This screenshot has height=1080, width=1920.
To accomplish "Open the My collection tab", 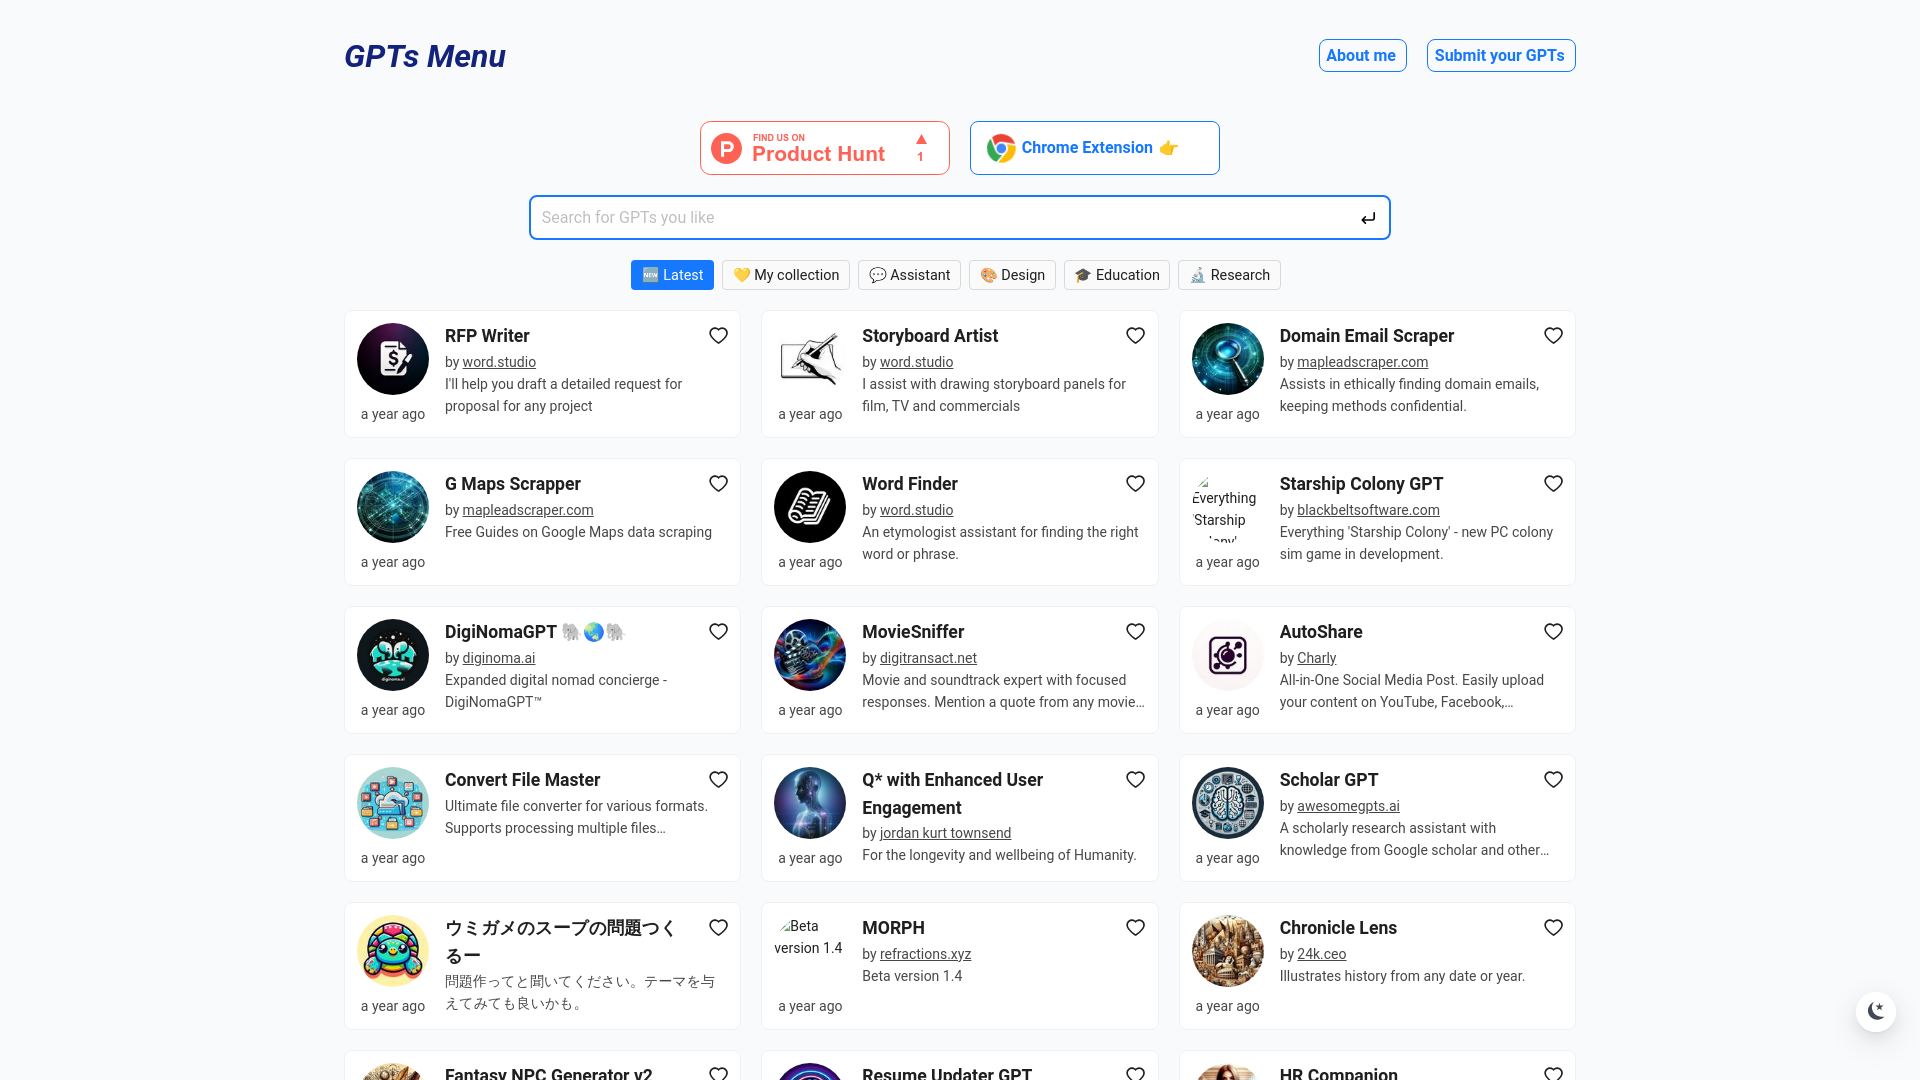I will pos(786,275).
